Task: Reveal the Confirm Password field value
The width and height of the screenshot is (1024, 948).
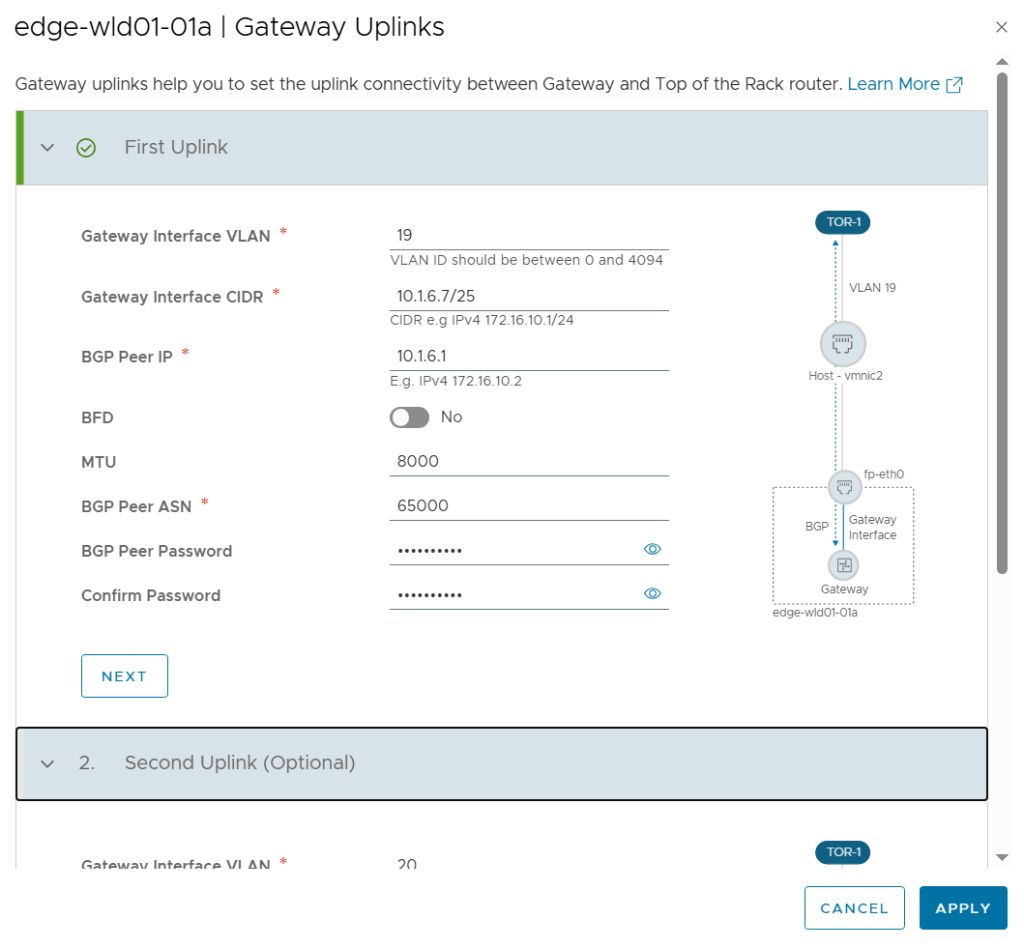Action: pyautogui.click(x=652, y=594)
